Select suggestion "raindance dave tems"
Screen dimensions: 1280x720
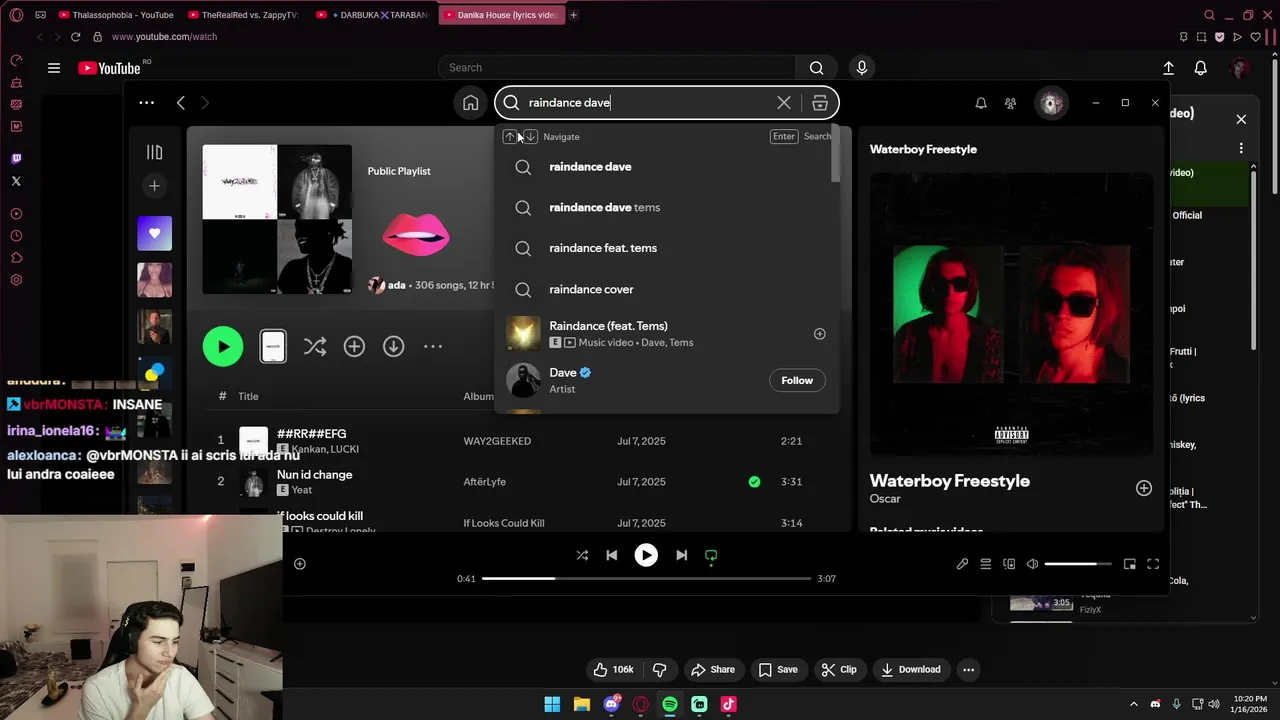coord(666,207)
